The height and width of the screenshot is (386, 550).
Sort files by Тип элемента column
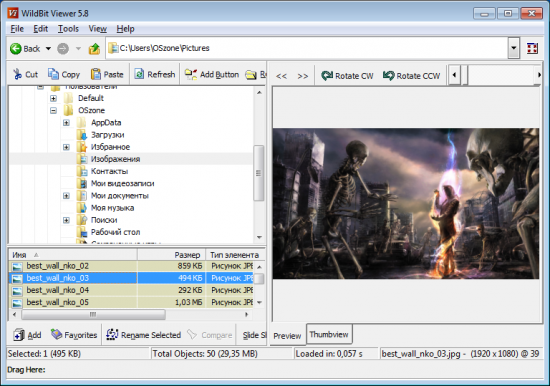point(234,255)
